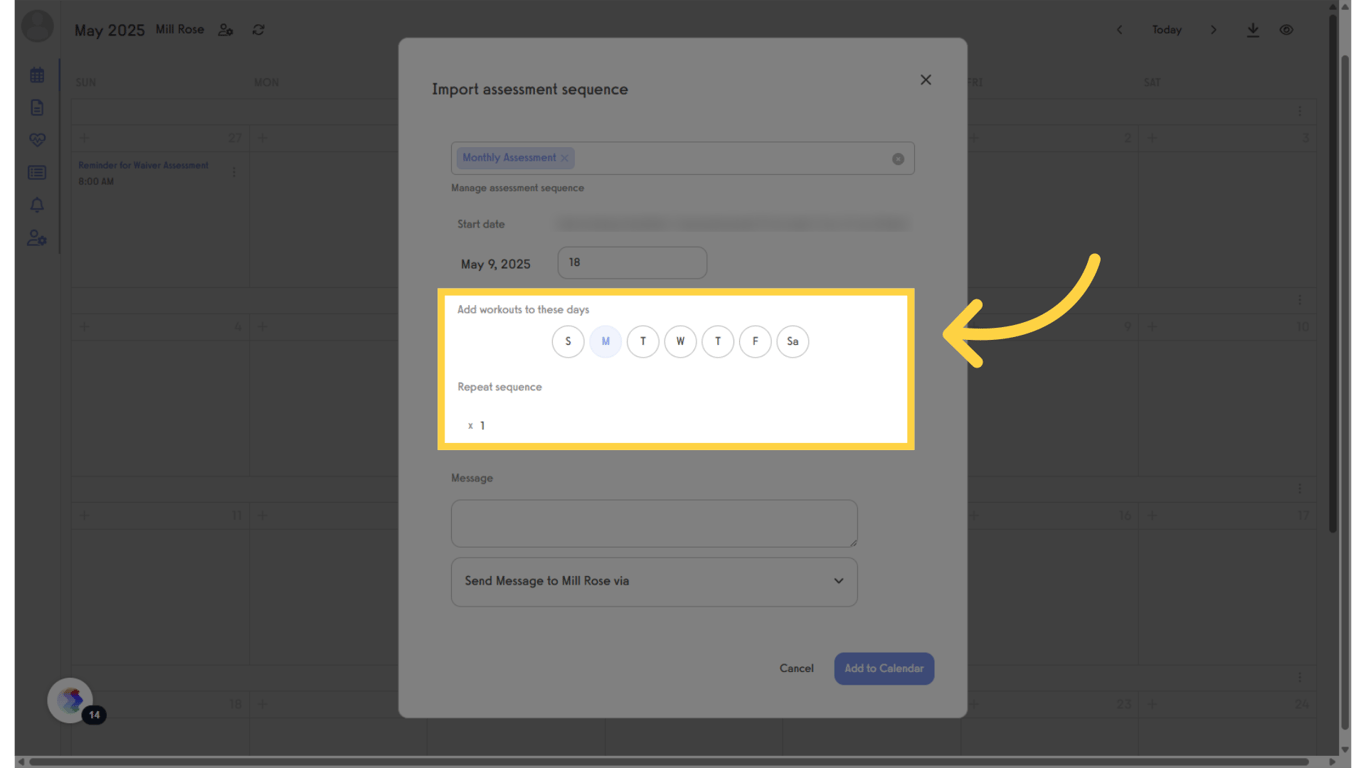
Task: Open the Documents section in the sidebar
Action: coord(37,107)
